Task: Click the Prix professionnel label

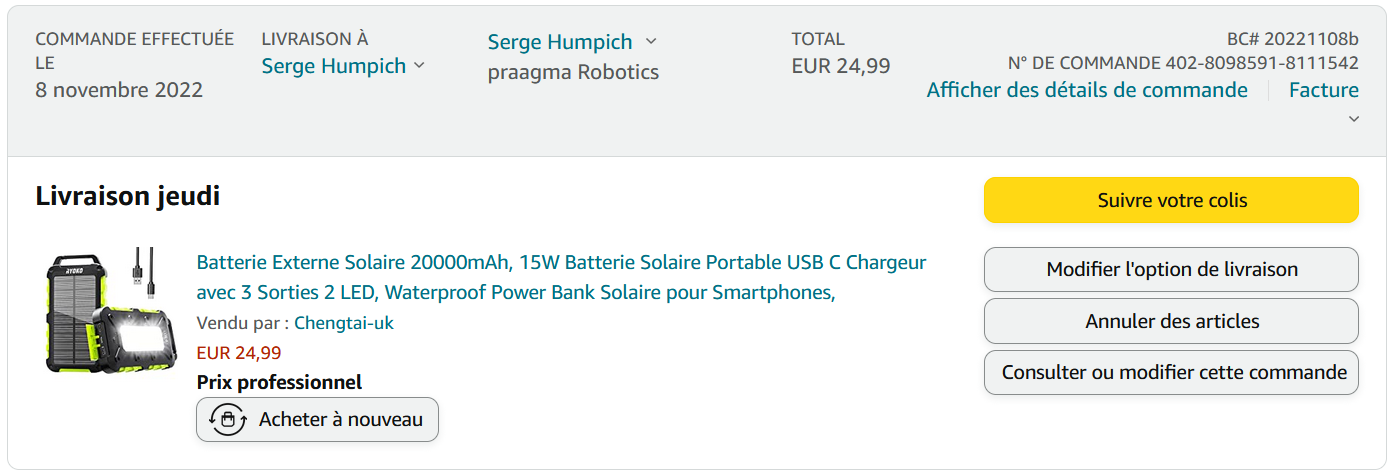Action: [x=279, y=382]
